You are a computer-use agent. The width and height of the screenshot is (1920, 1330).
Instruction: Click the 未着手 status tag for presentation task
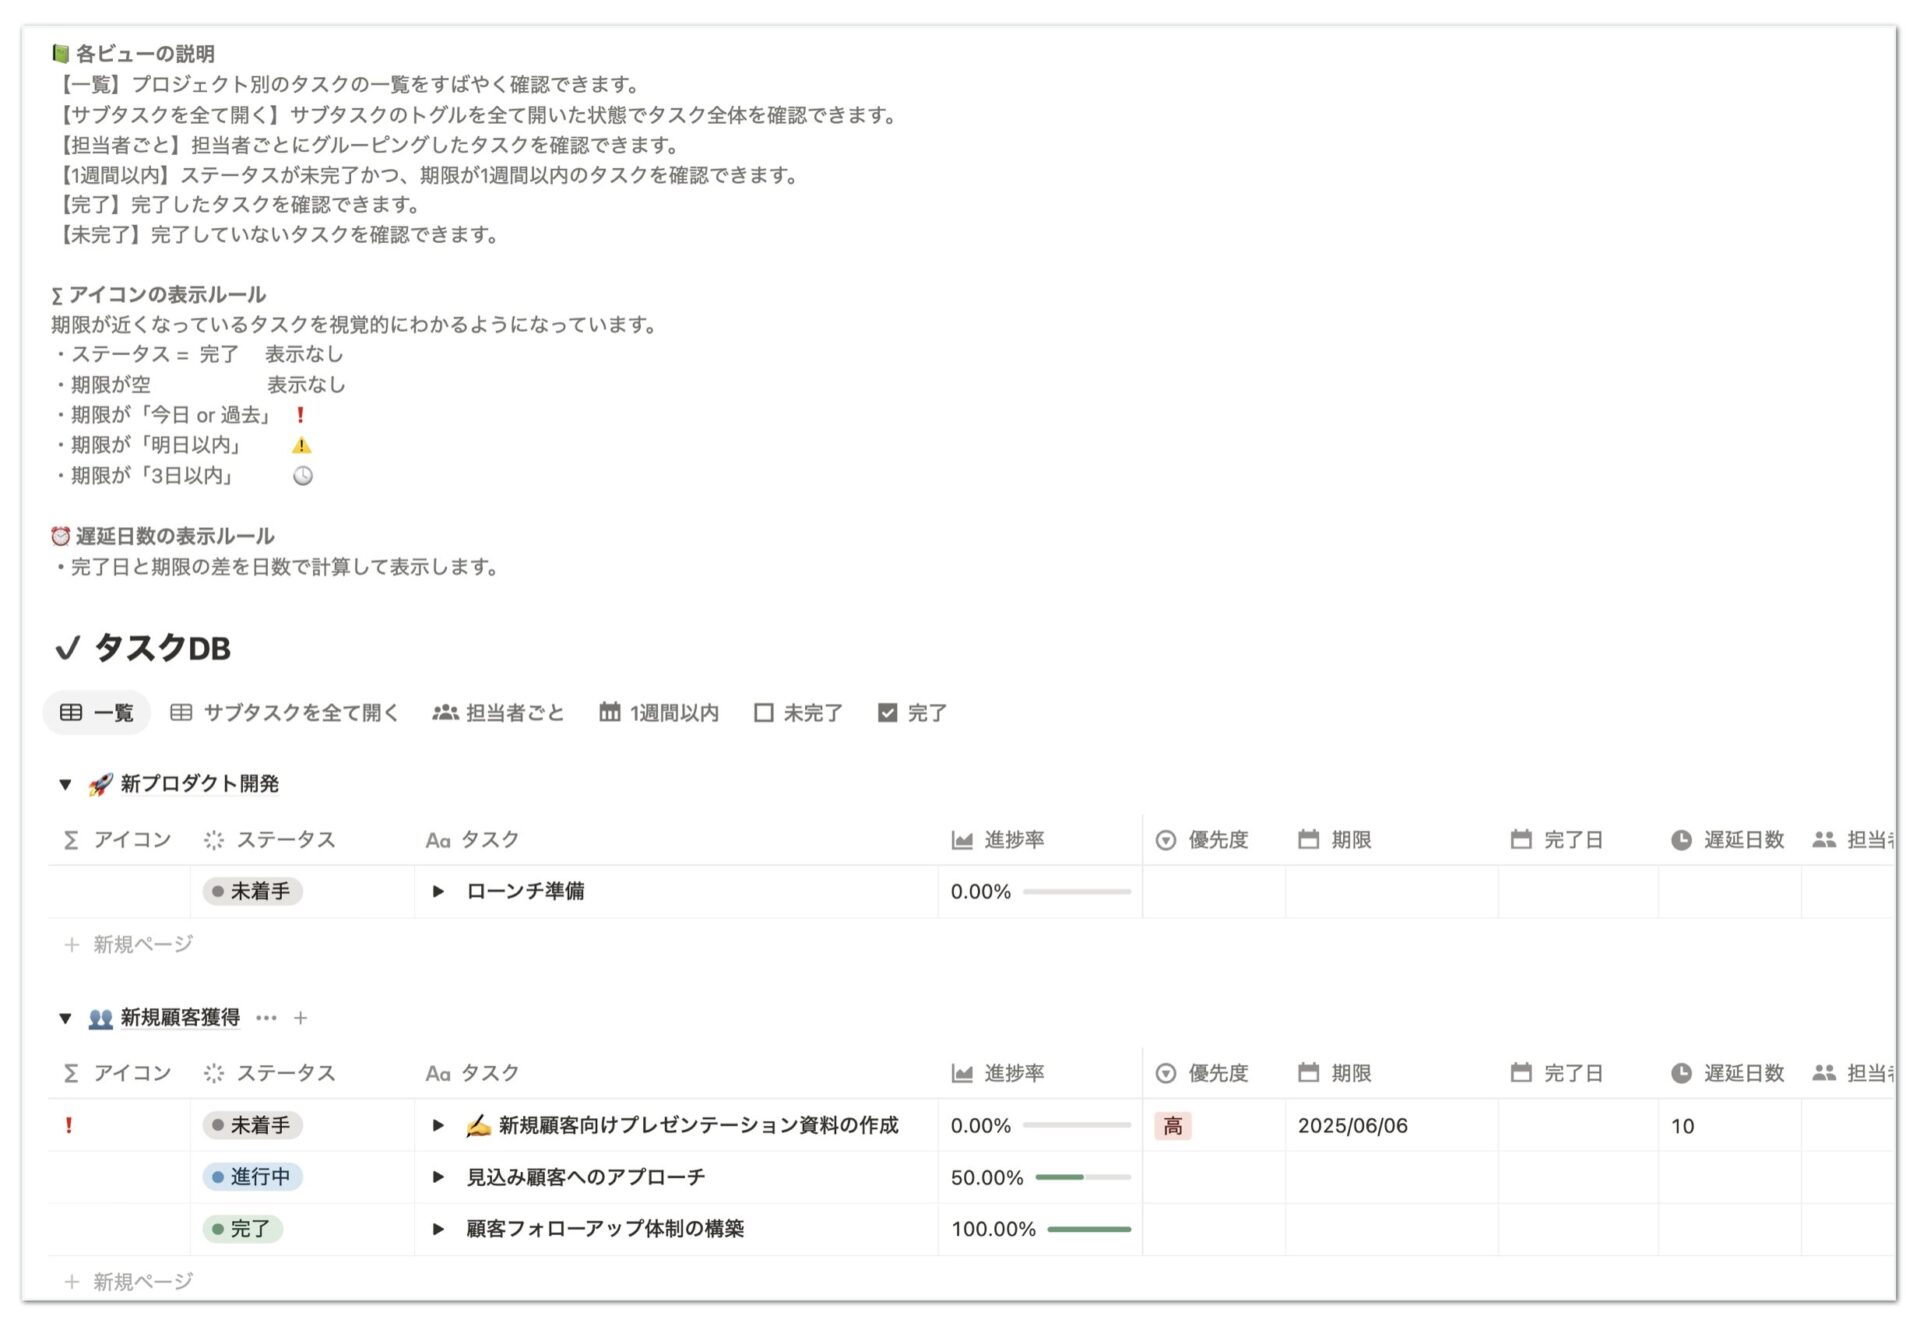252,1125
